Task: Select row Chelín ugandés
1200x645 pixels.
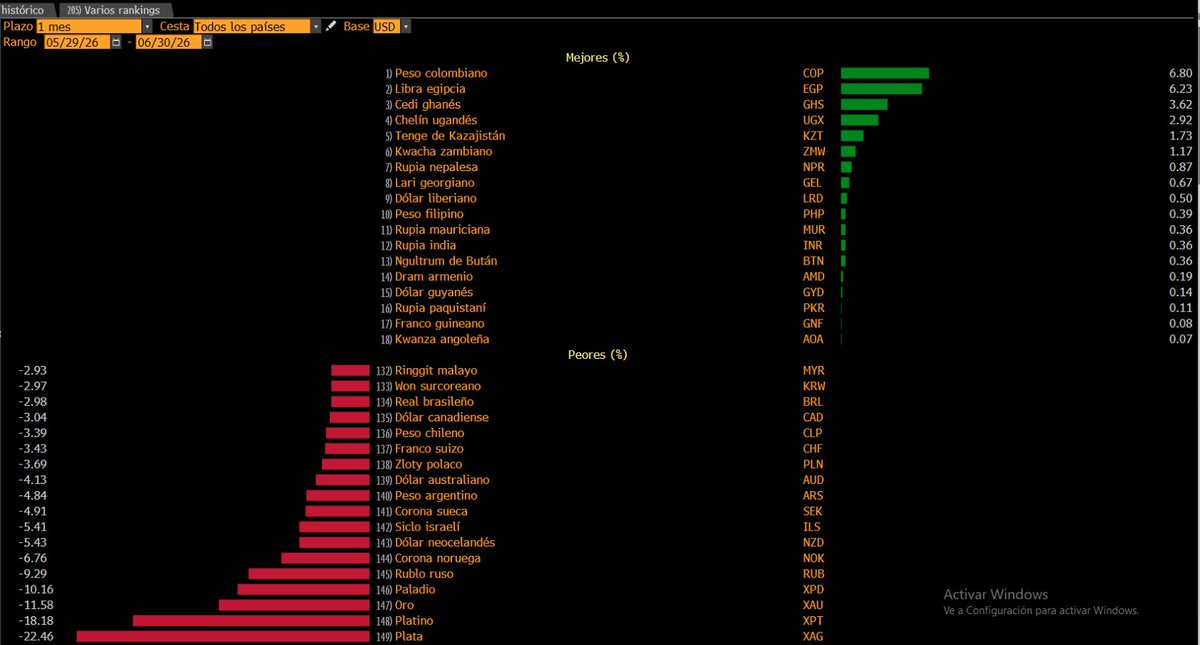Action: 436,120
